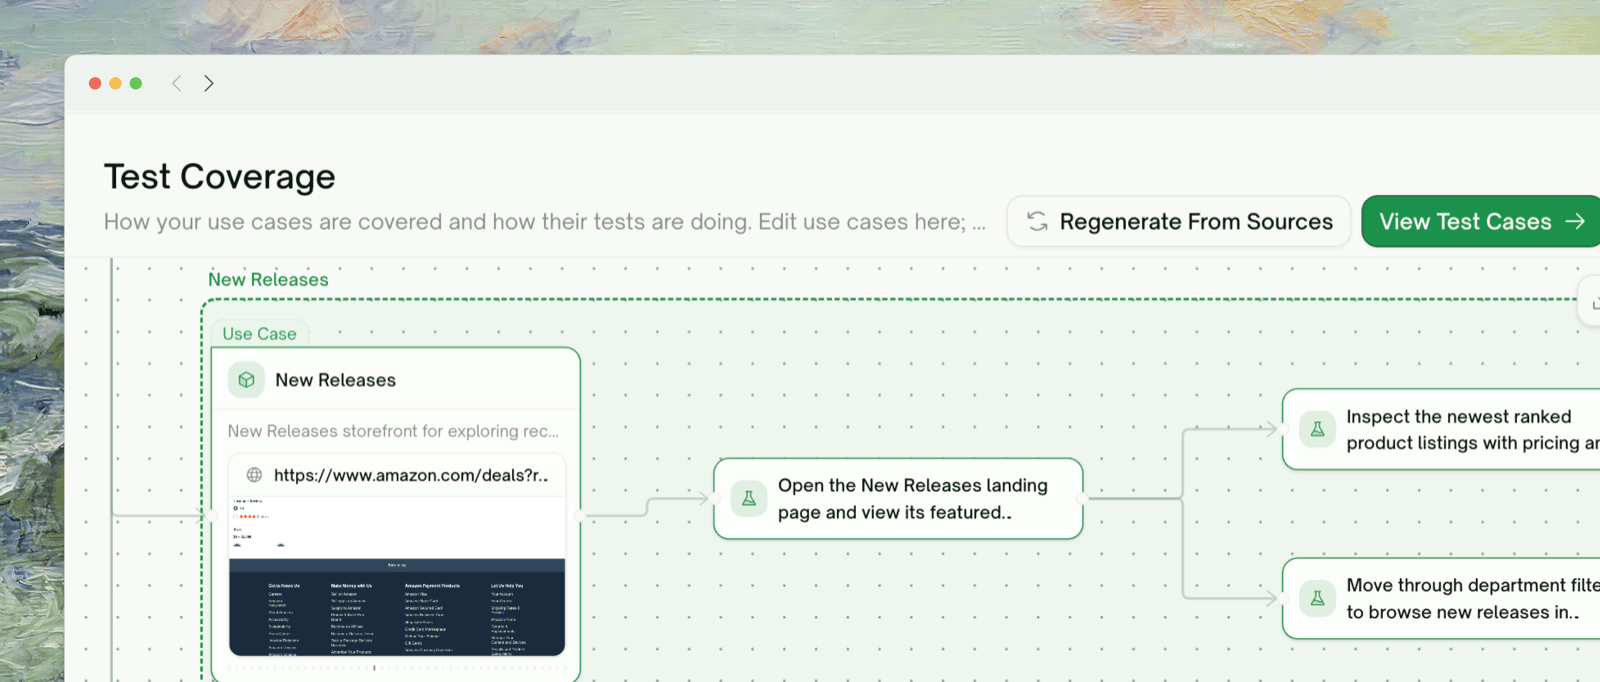Click the close window red button
This screenshot has height=682, width=1600.
[95, 83]
